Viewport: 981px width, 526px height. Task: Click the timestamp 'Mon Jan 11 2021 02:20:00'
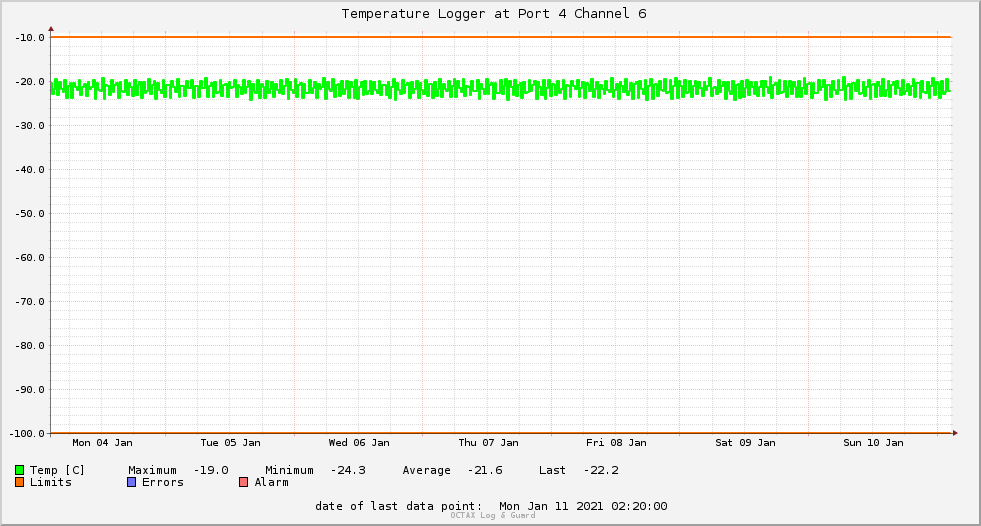tap(583, 506)
